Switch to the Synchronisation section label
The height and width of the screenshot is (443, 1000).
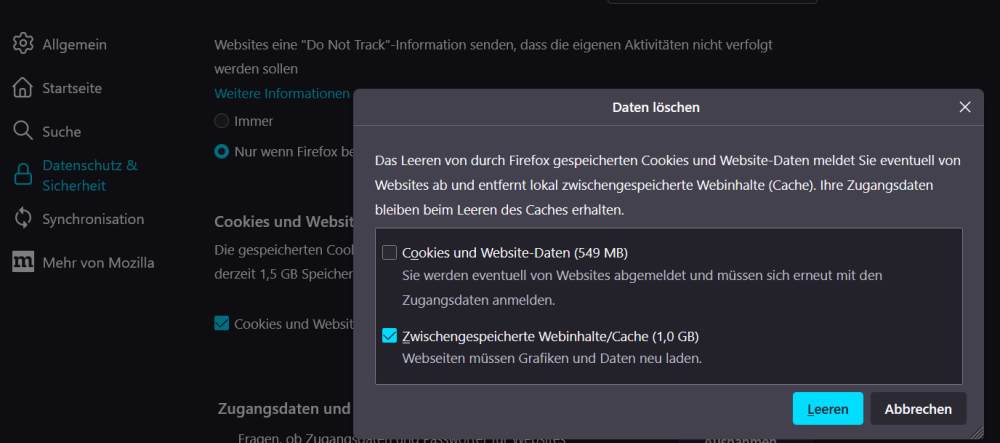pyautogui.click(x=93, y=219)
